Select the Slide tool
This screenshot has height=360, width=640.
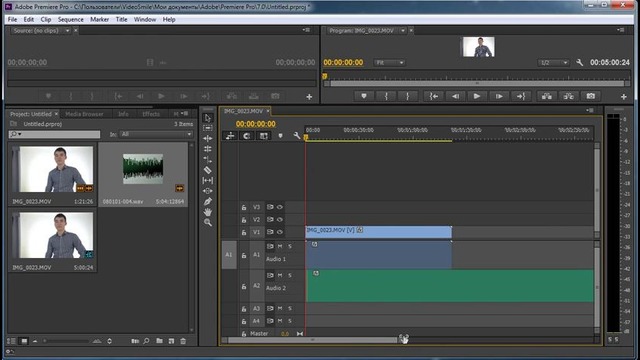208,191
